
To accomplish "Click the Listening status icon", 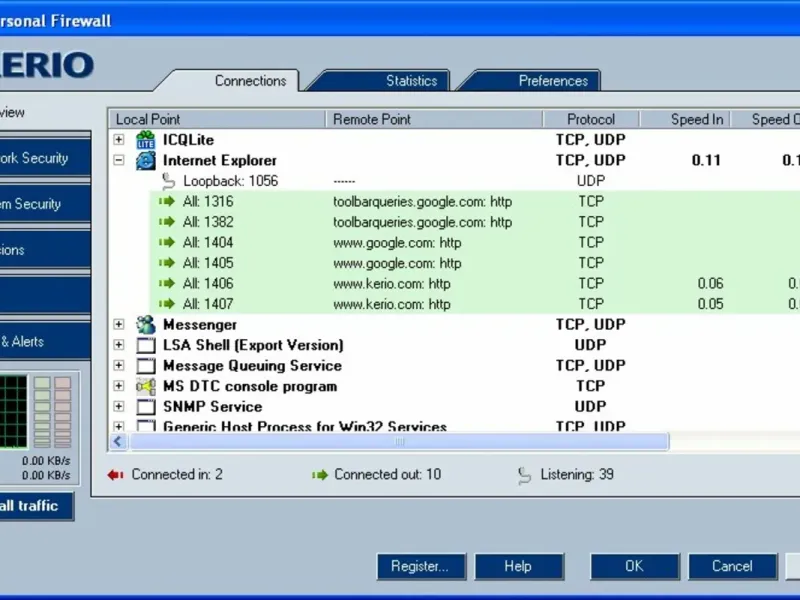I will [x=524, y=476].
